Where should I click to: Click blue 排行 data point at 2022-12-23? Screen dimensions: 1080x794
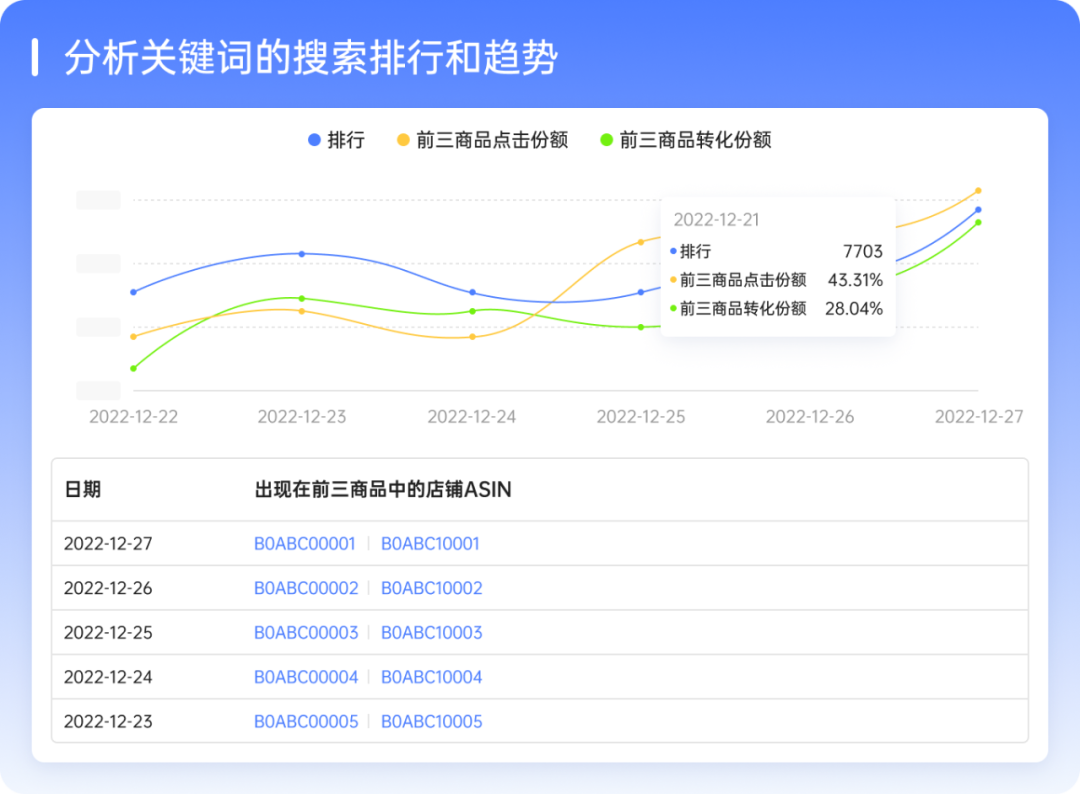coord(302,254)
